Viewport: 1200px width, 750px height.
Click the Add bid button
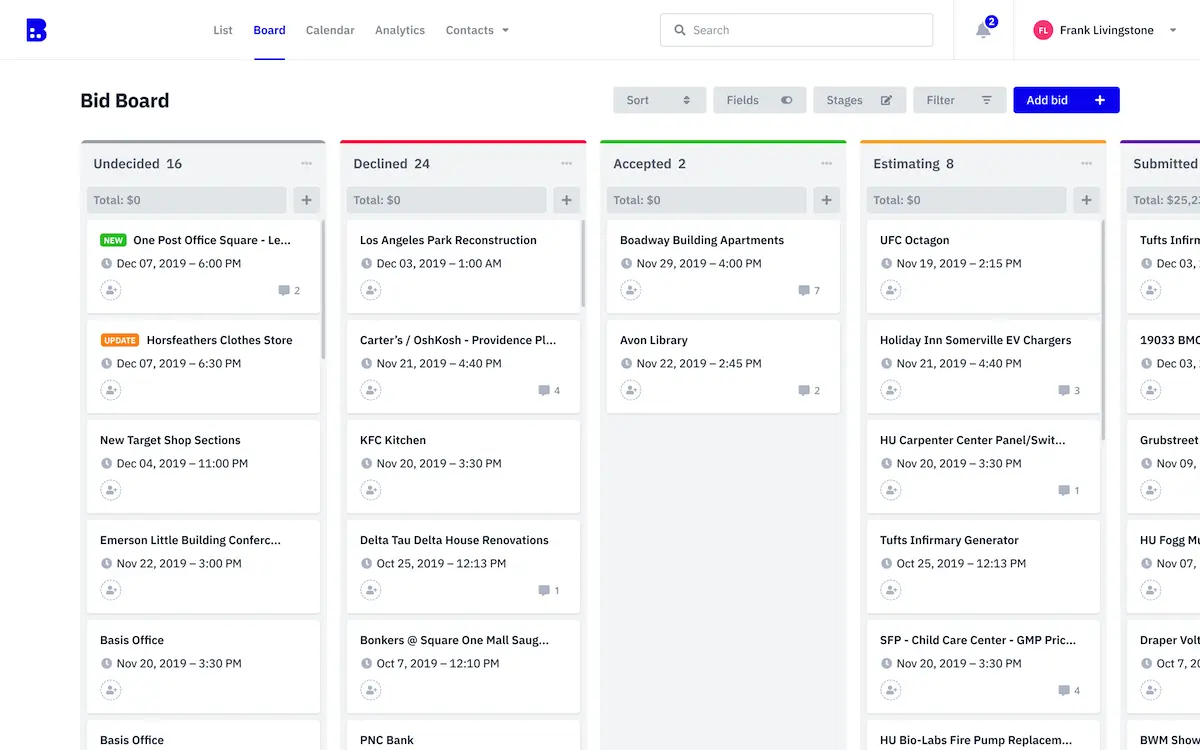(1066, 100)
